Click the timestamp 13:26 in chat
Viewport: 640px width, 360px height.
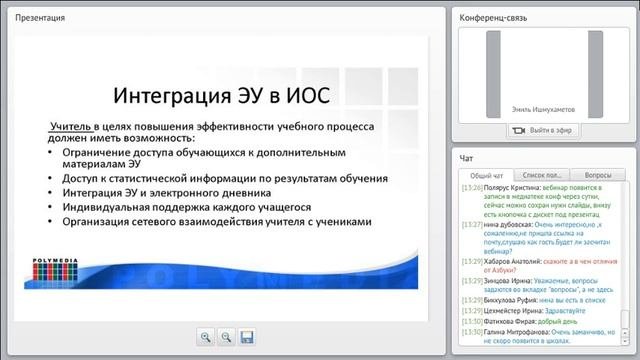tap(472, 188)
